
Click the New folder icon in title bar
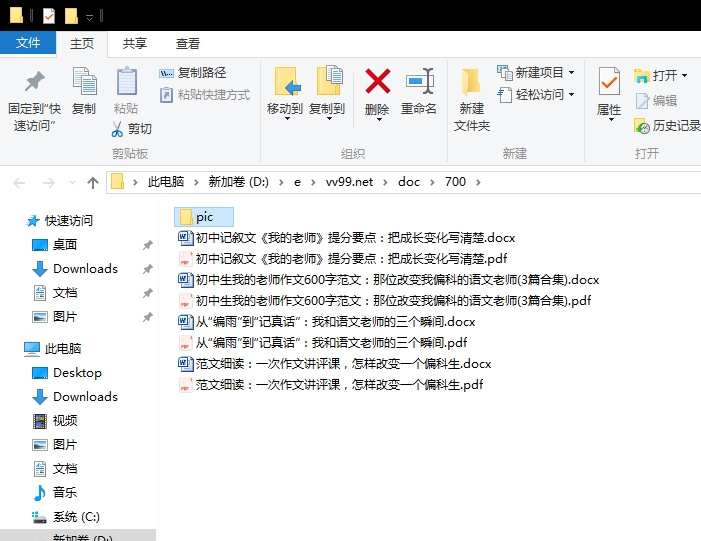coord(72,16)
